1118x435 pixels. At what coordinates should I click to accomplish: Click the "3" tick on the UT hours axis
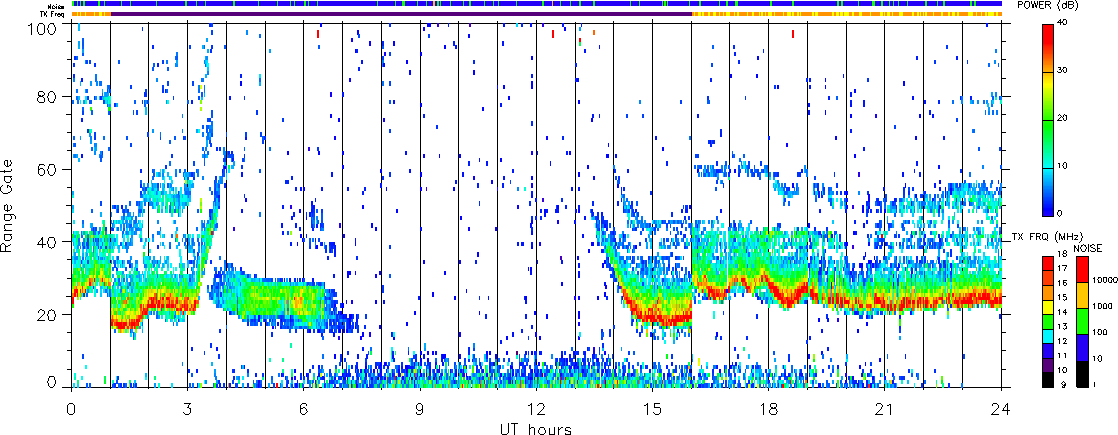pyautogui.click(x=188, y=408)
